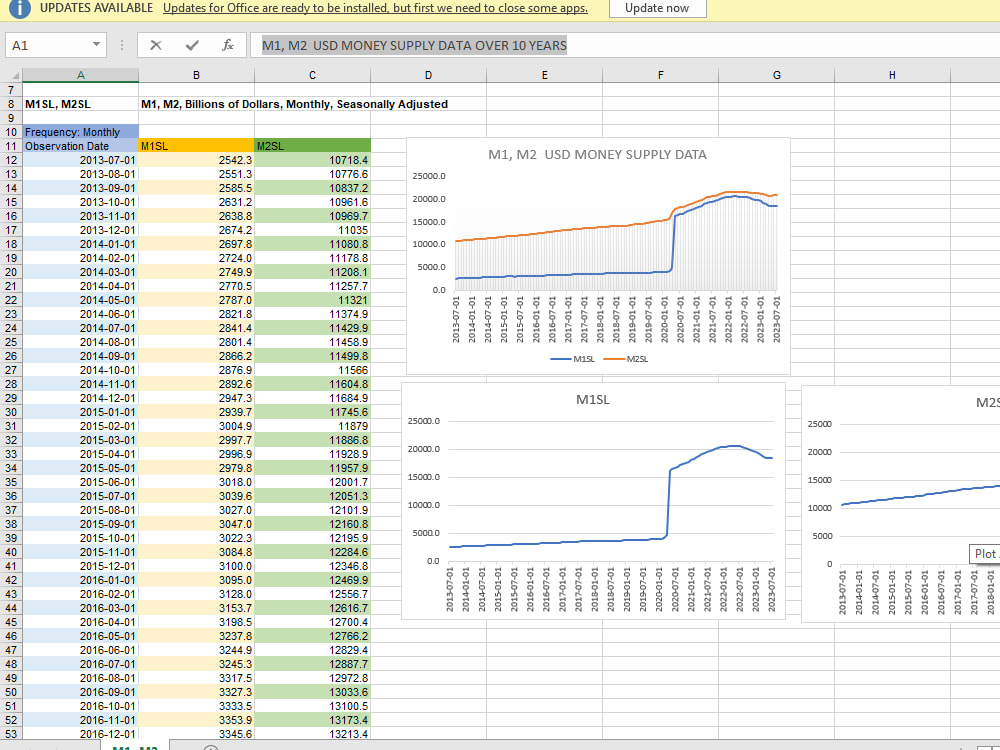Select M1SL value 2724.0
1000x750 pixels.
tap(196, 258)
